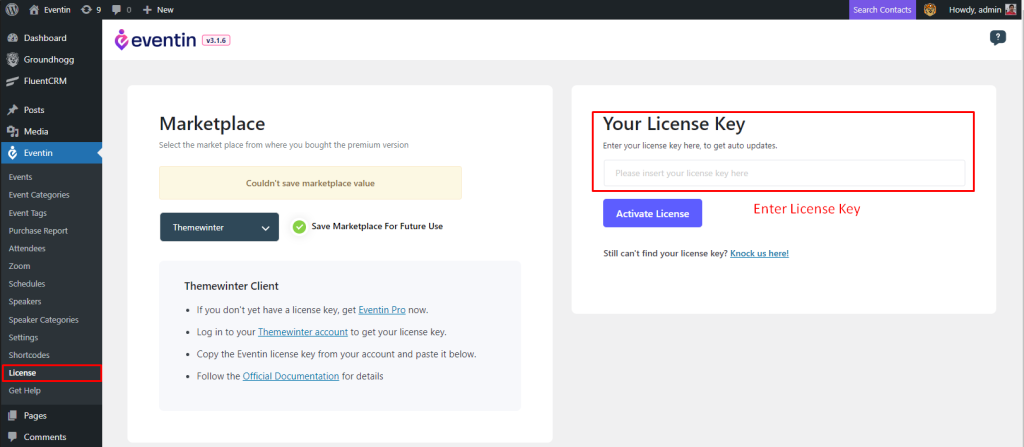1024x447 pixels.
Task: Click the Couldn't save marketplace value notice
Action: tap(310, 183)
